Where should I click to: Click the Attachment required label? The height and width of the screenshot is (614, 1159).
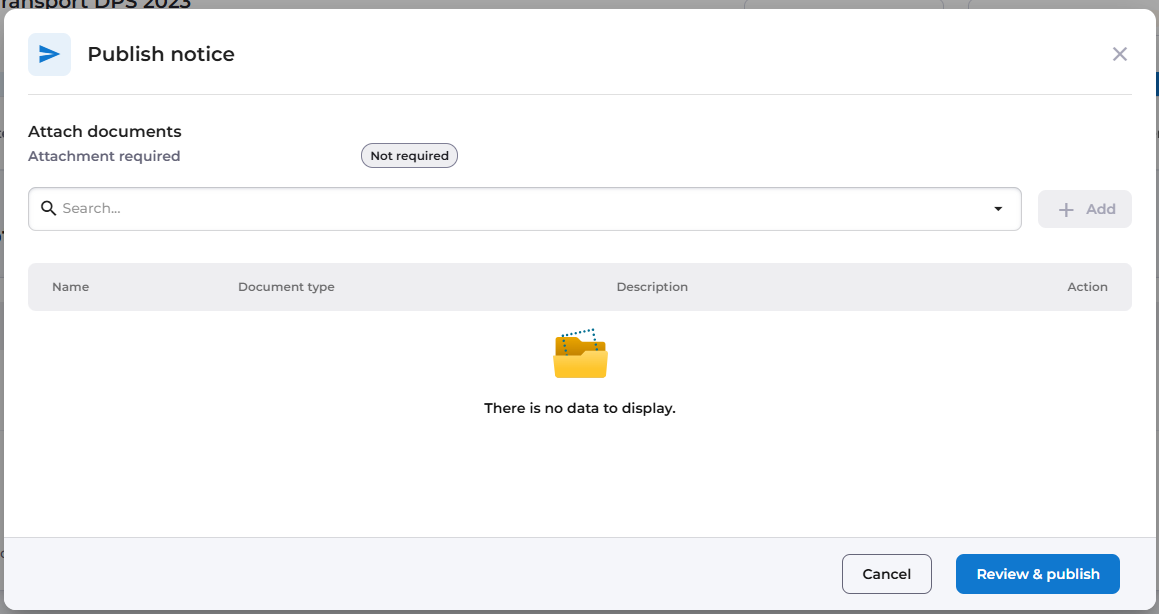(x=104, y=156)
